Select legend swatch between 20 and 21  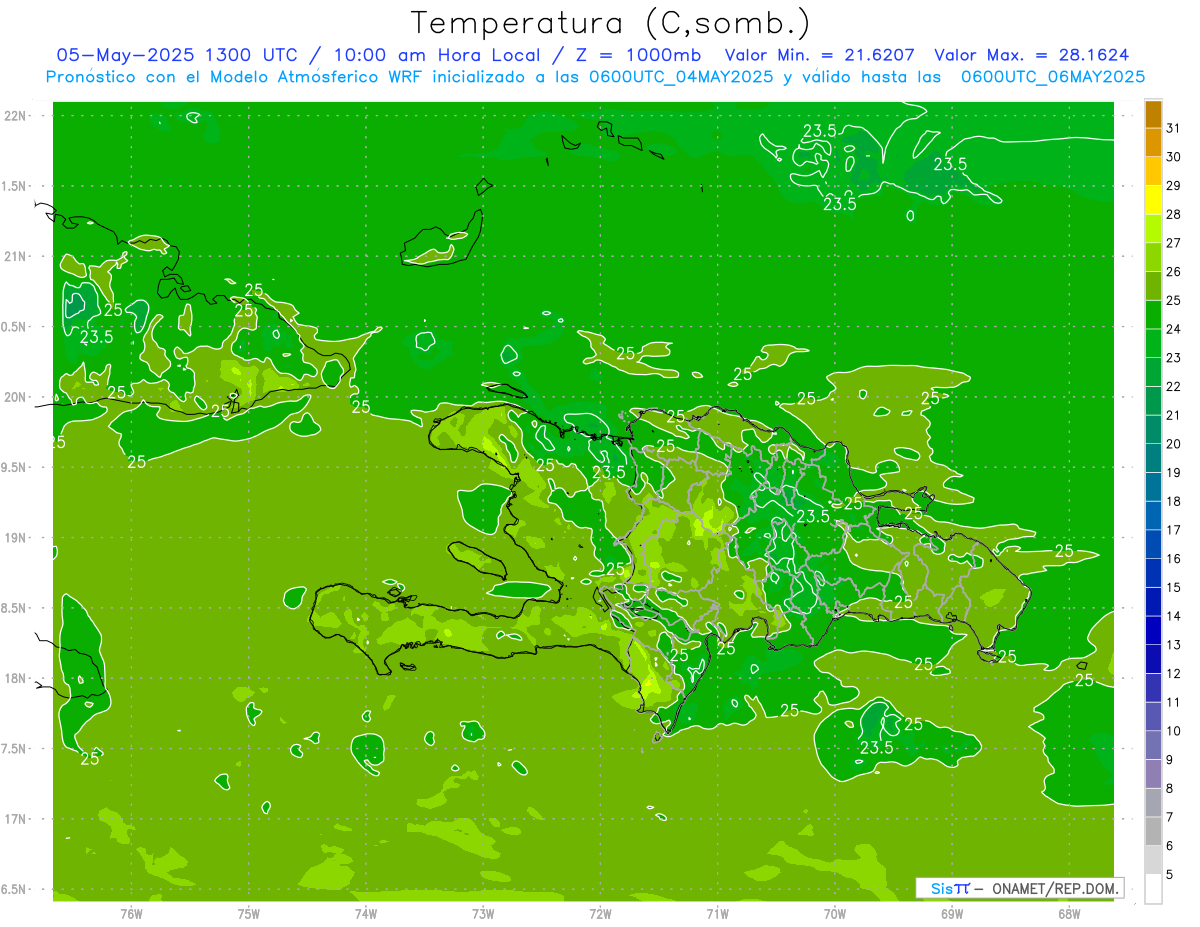click(x=1153, y=428)
